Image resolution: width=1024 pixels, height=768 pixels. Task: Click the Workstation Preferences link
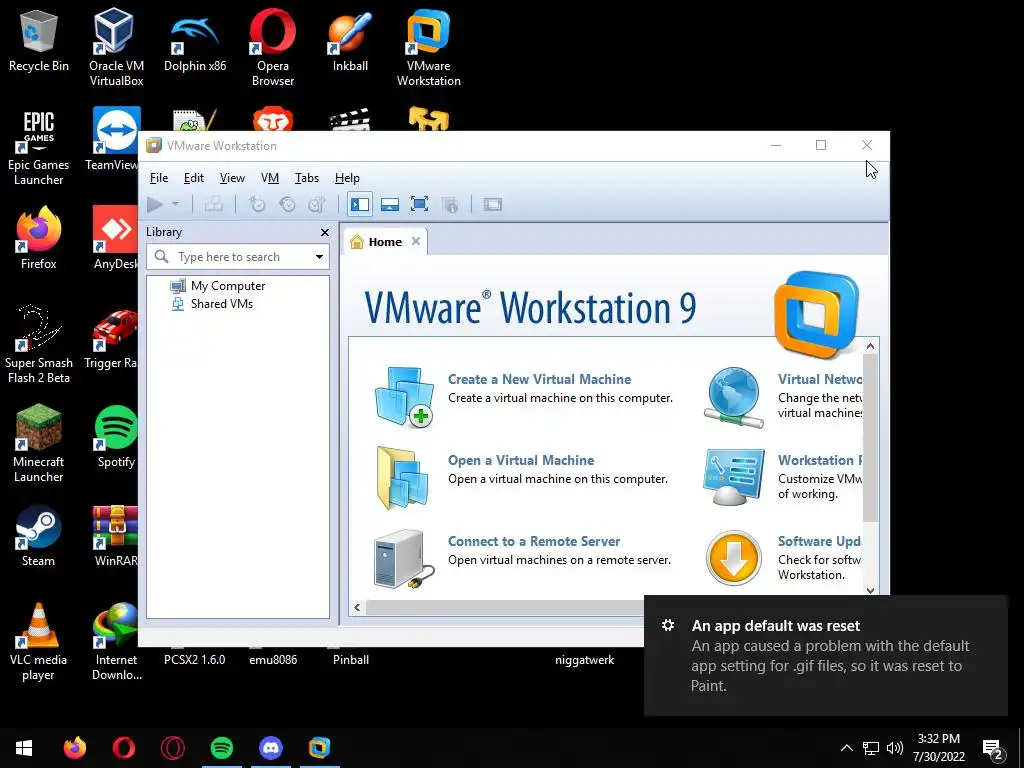tap(820, 460)
